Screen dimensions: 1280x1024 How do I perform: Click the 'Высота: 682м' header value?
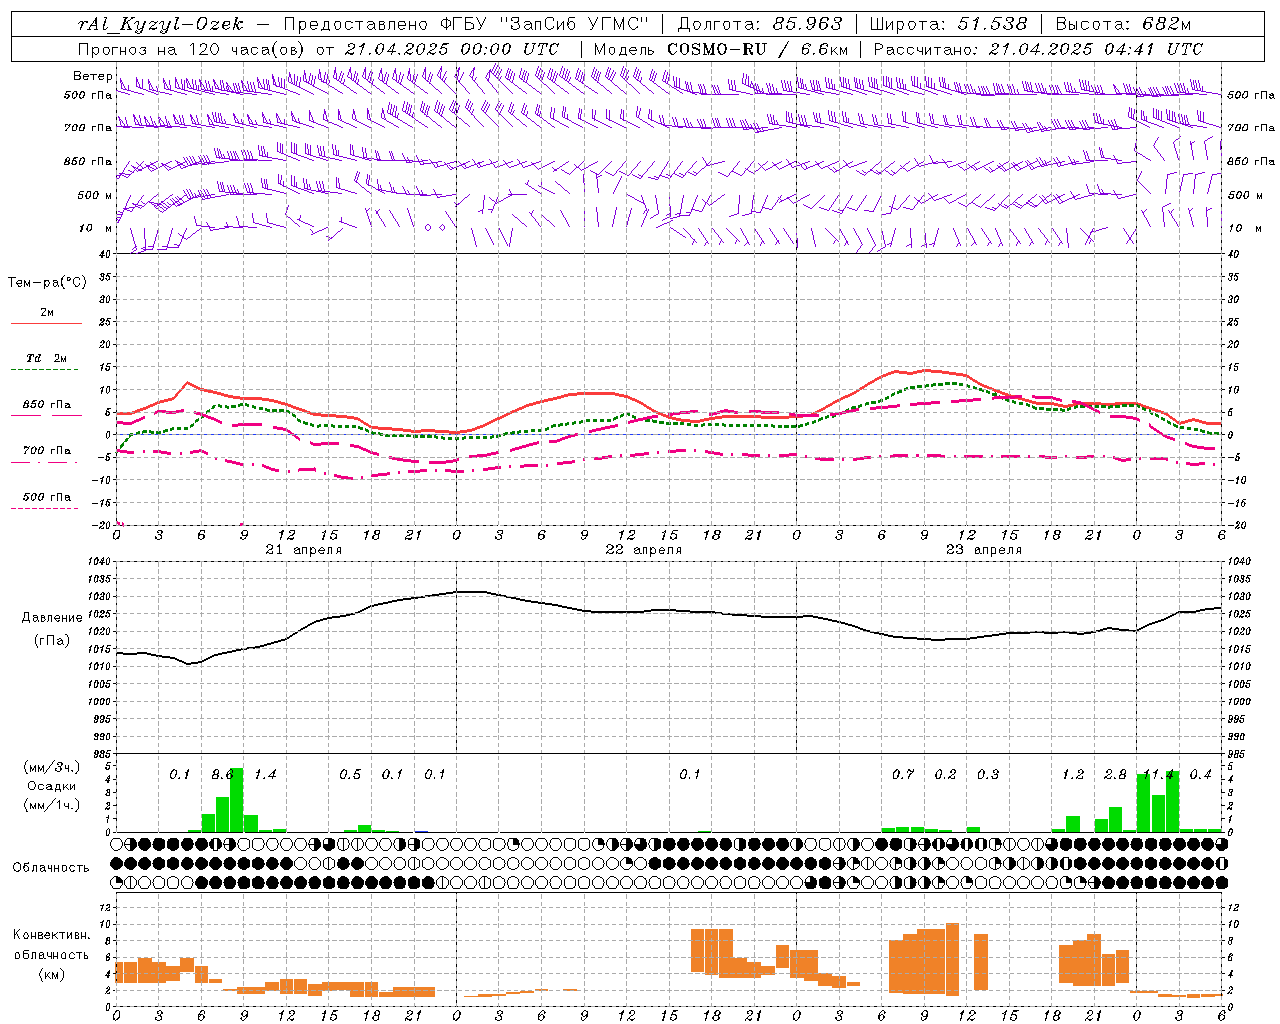[1124, 24]
